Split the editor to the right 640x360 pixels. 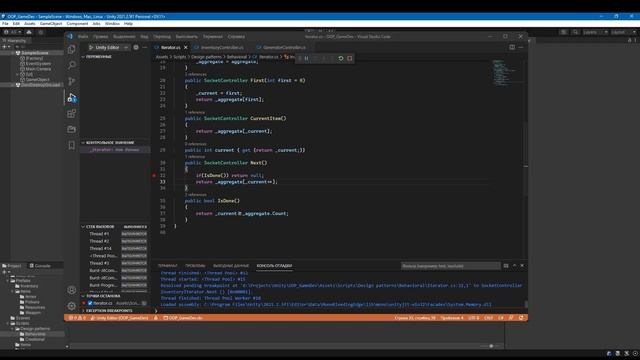[512, 47]
